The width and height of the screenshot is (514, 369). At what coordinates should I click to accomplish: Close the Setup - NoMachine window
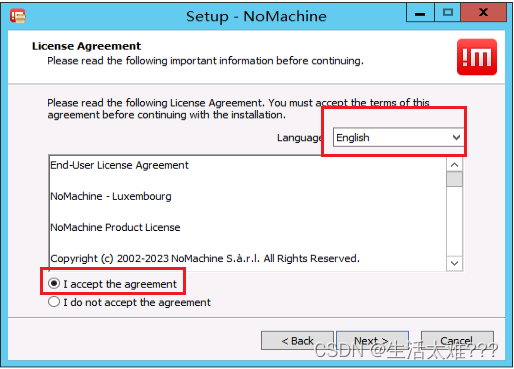click(x=483, y=13)
